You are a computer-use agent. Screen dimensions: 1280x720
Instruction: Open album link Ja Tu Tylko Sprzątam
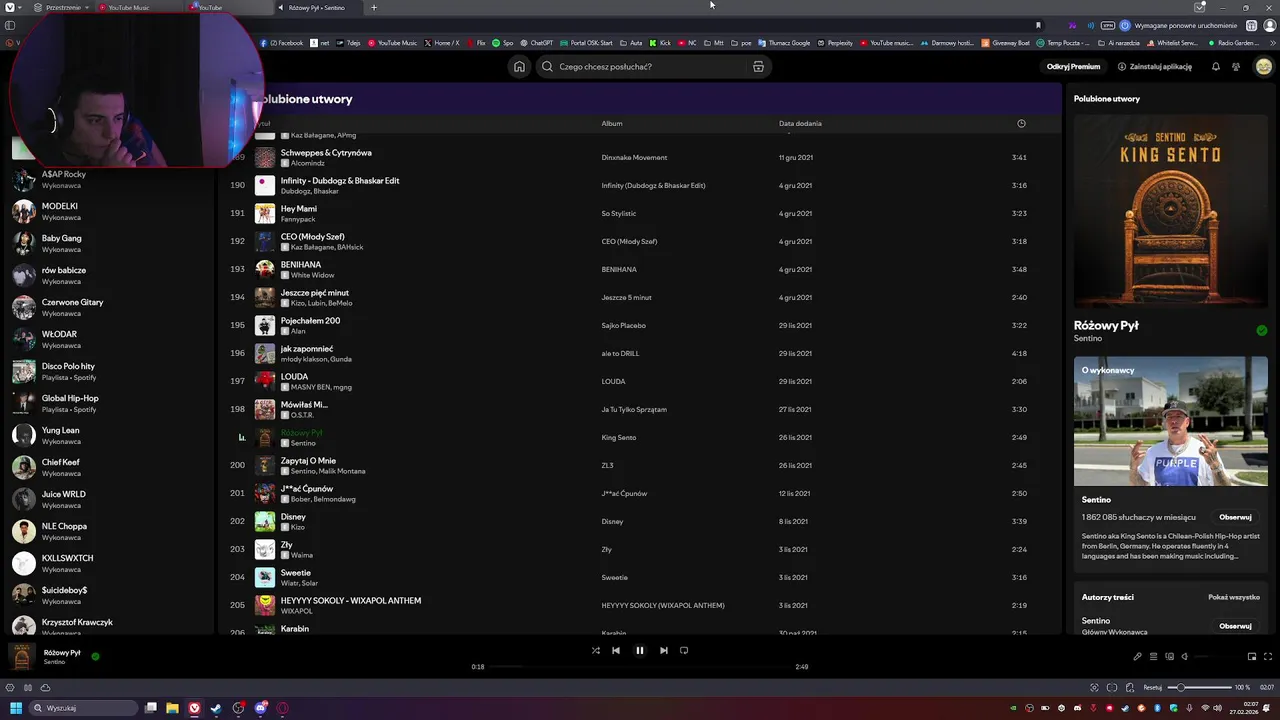[634, 410]
